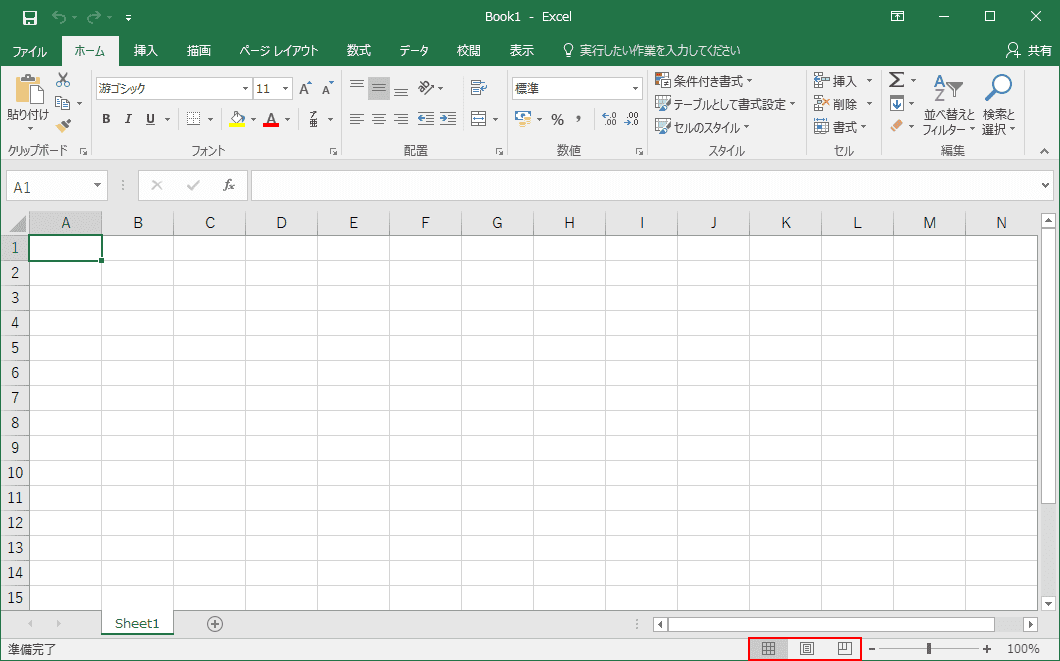Click the Cut scissors icon
The height and width of the screenshot is (661, 1060).
63,80
